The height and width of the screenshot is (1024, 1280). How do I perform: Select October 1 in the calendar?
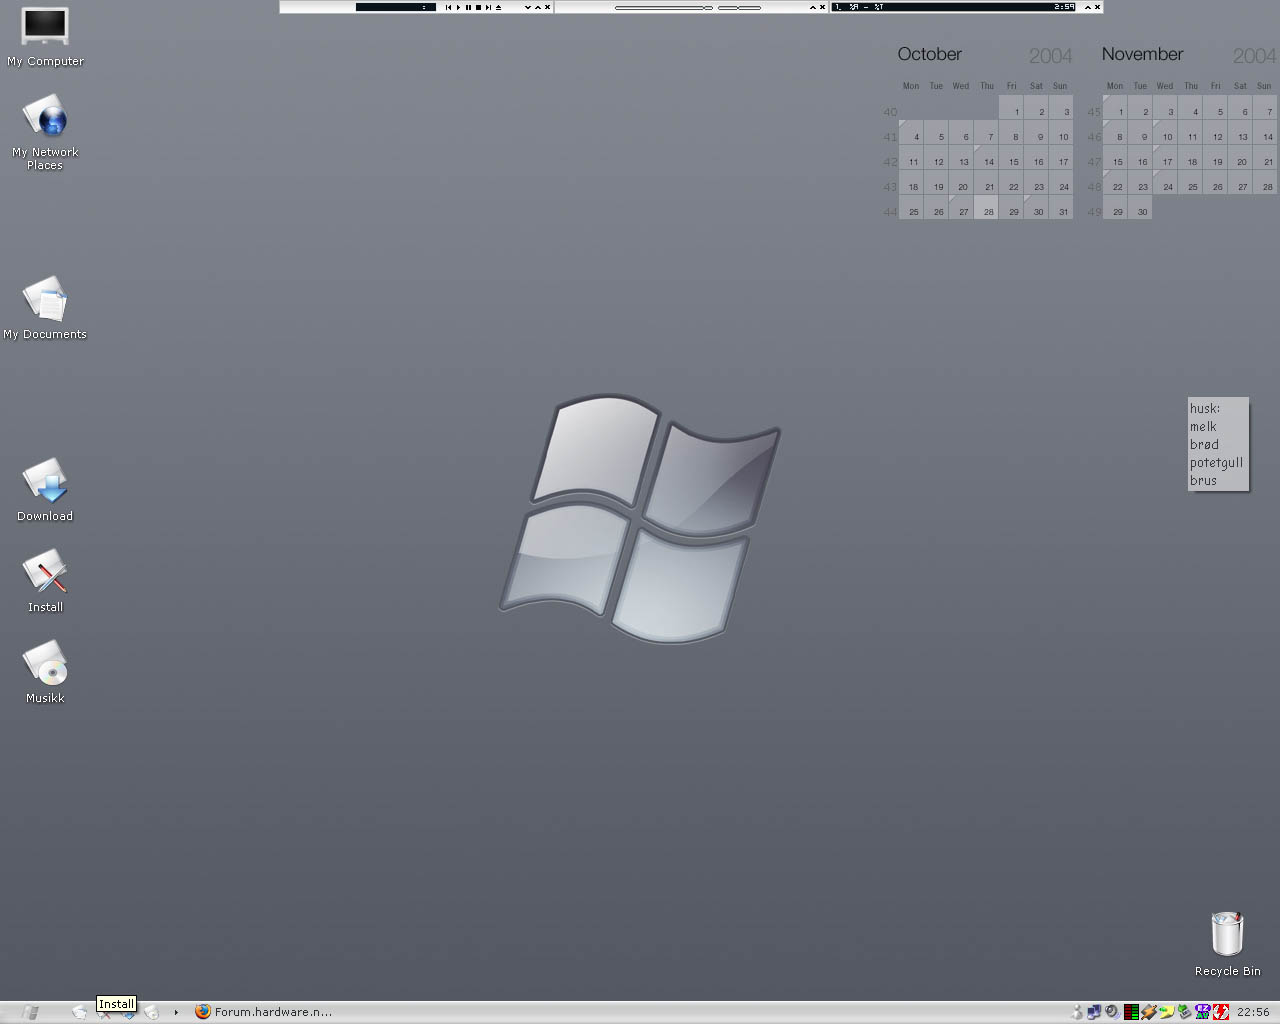click(x=1011, y=108)
